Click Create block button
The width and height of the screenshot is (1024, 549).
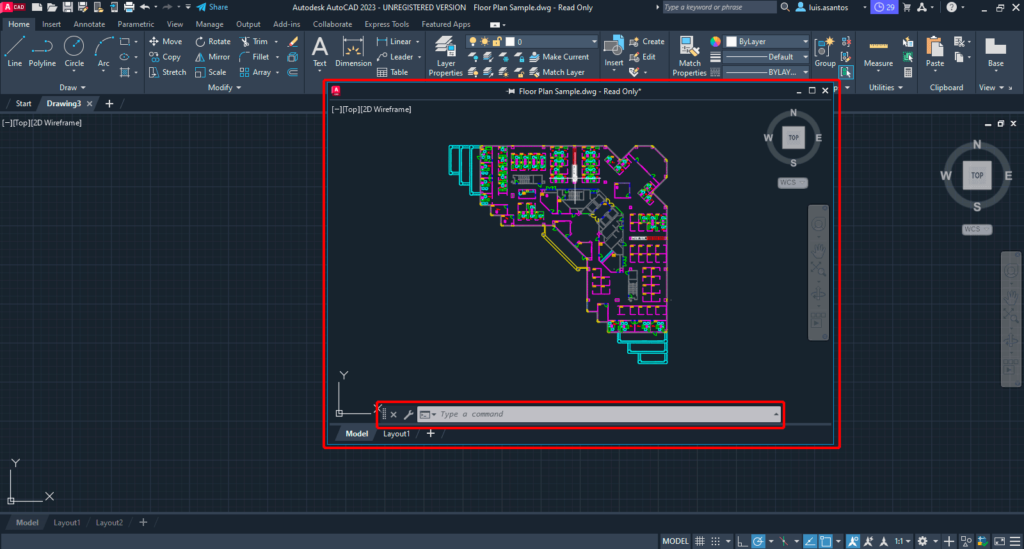[647, 41]
